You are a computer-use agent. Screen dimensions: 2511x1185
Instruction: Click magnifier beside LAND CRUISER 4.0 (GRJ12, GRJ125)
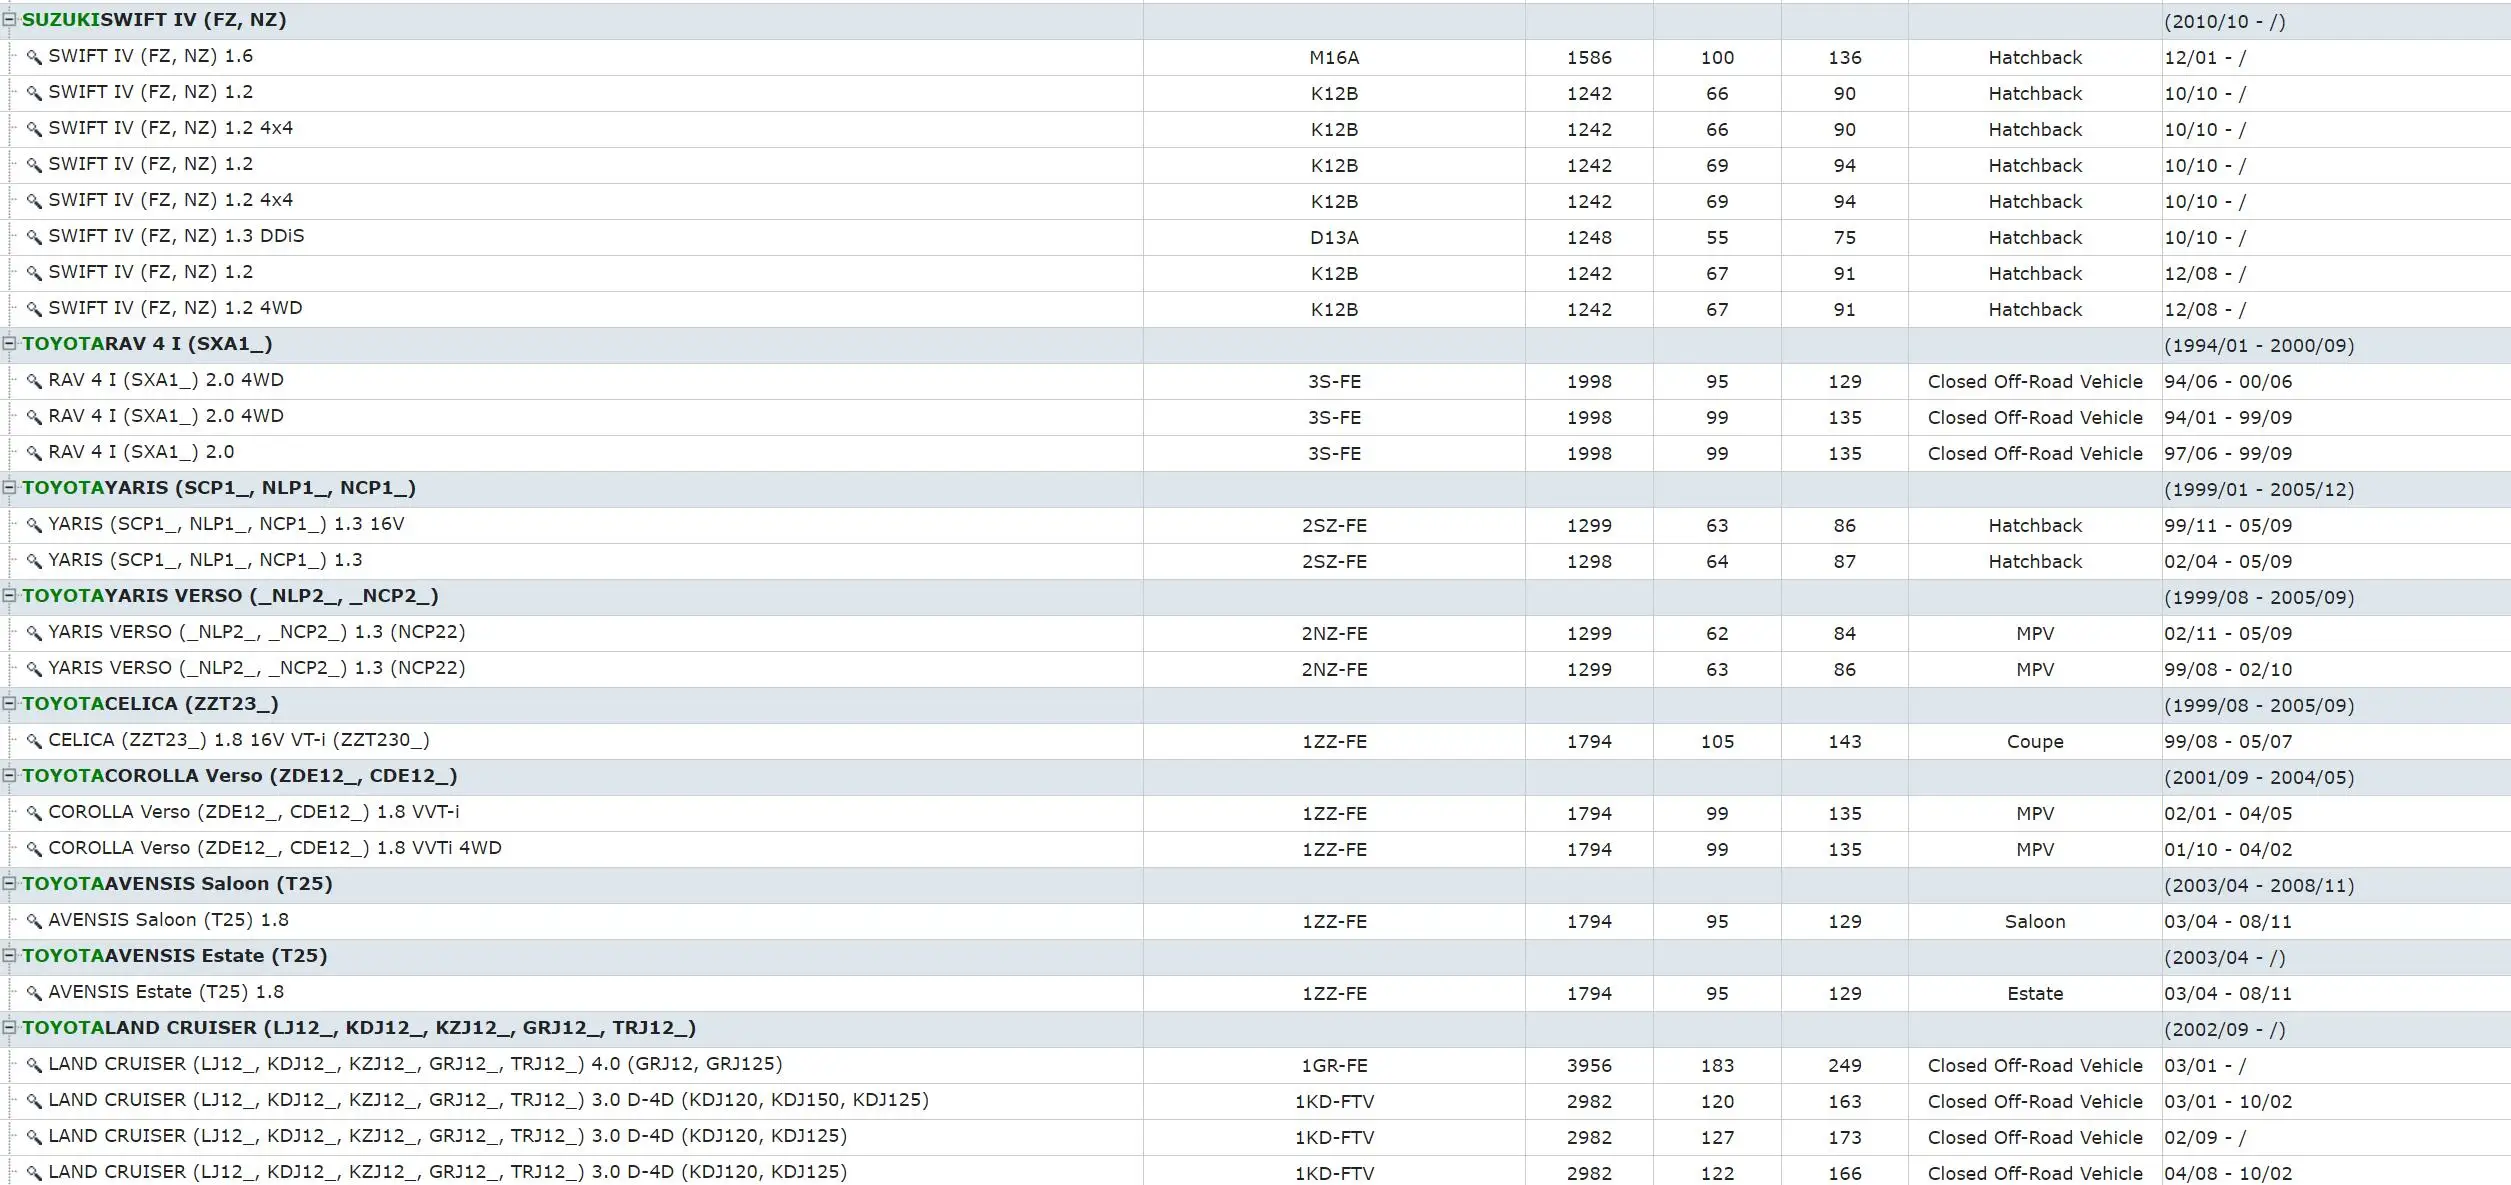tap(34, 1066)
